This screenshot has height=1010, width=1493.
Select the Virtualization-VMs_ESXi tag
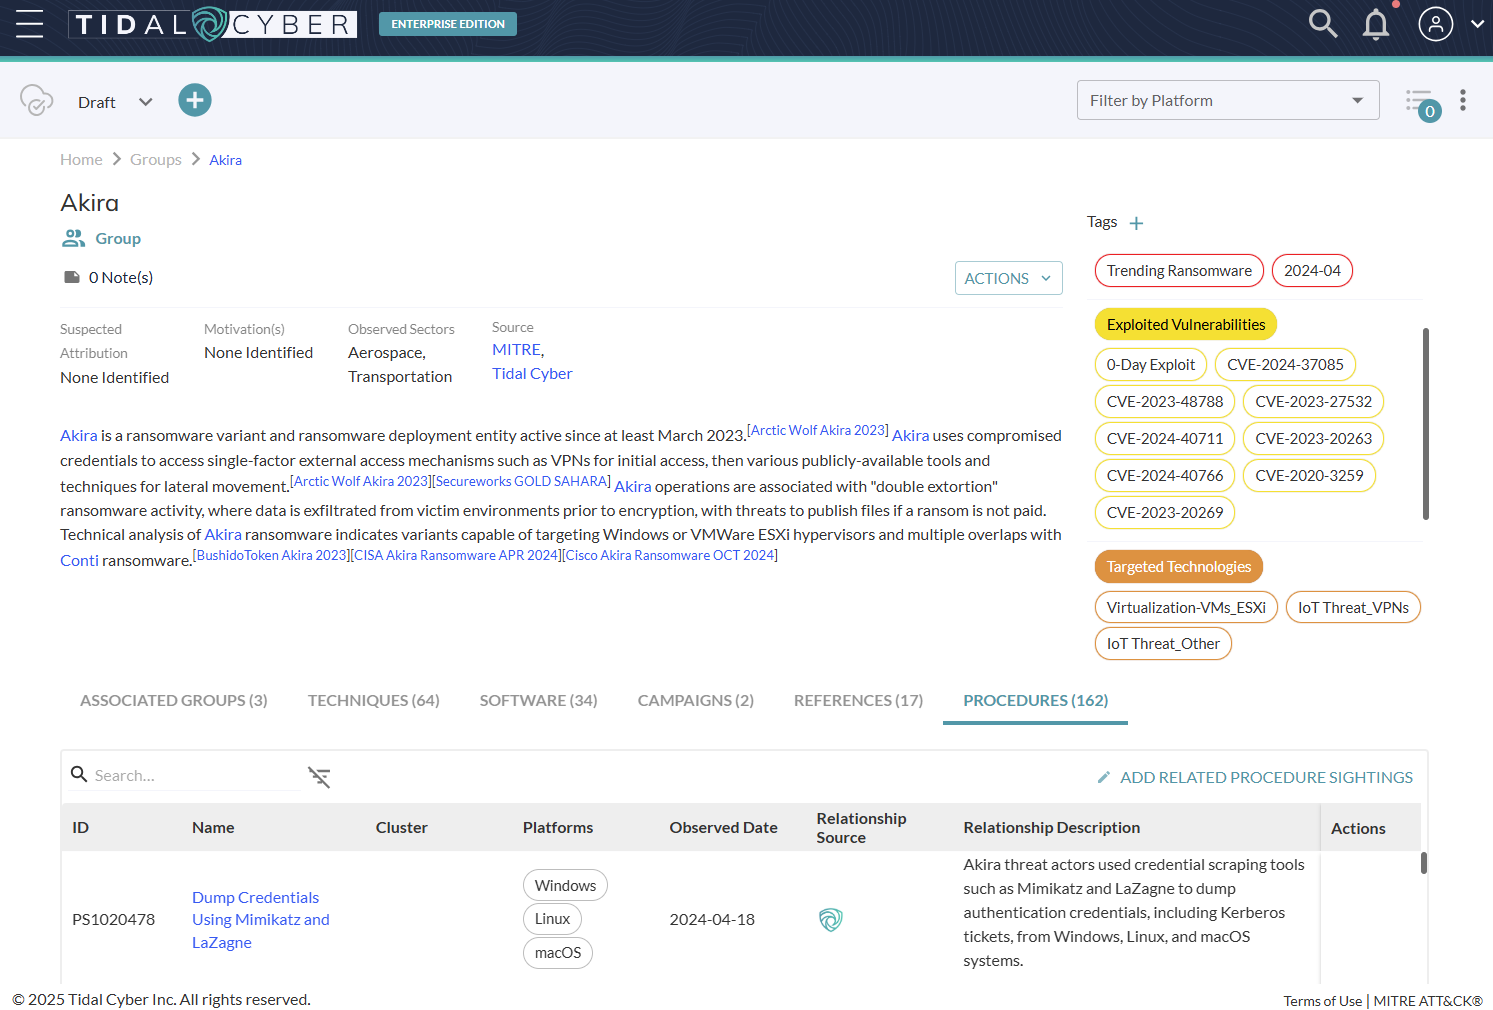1186,607
